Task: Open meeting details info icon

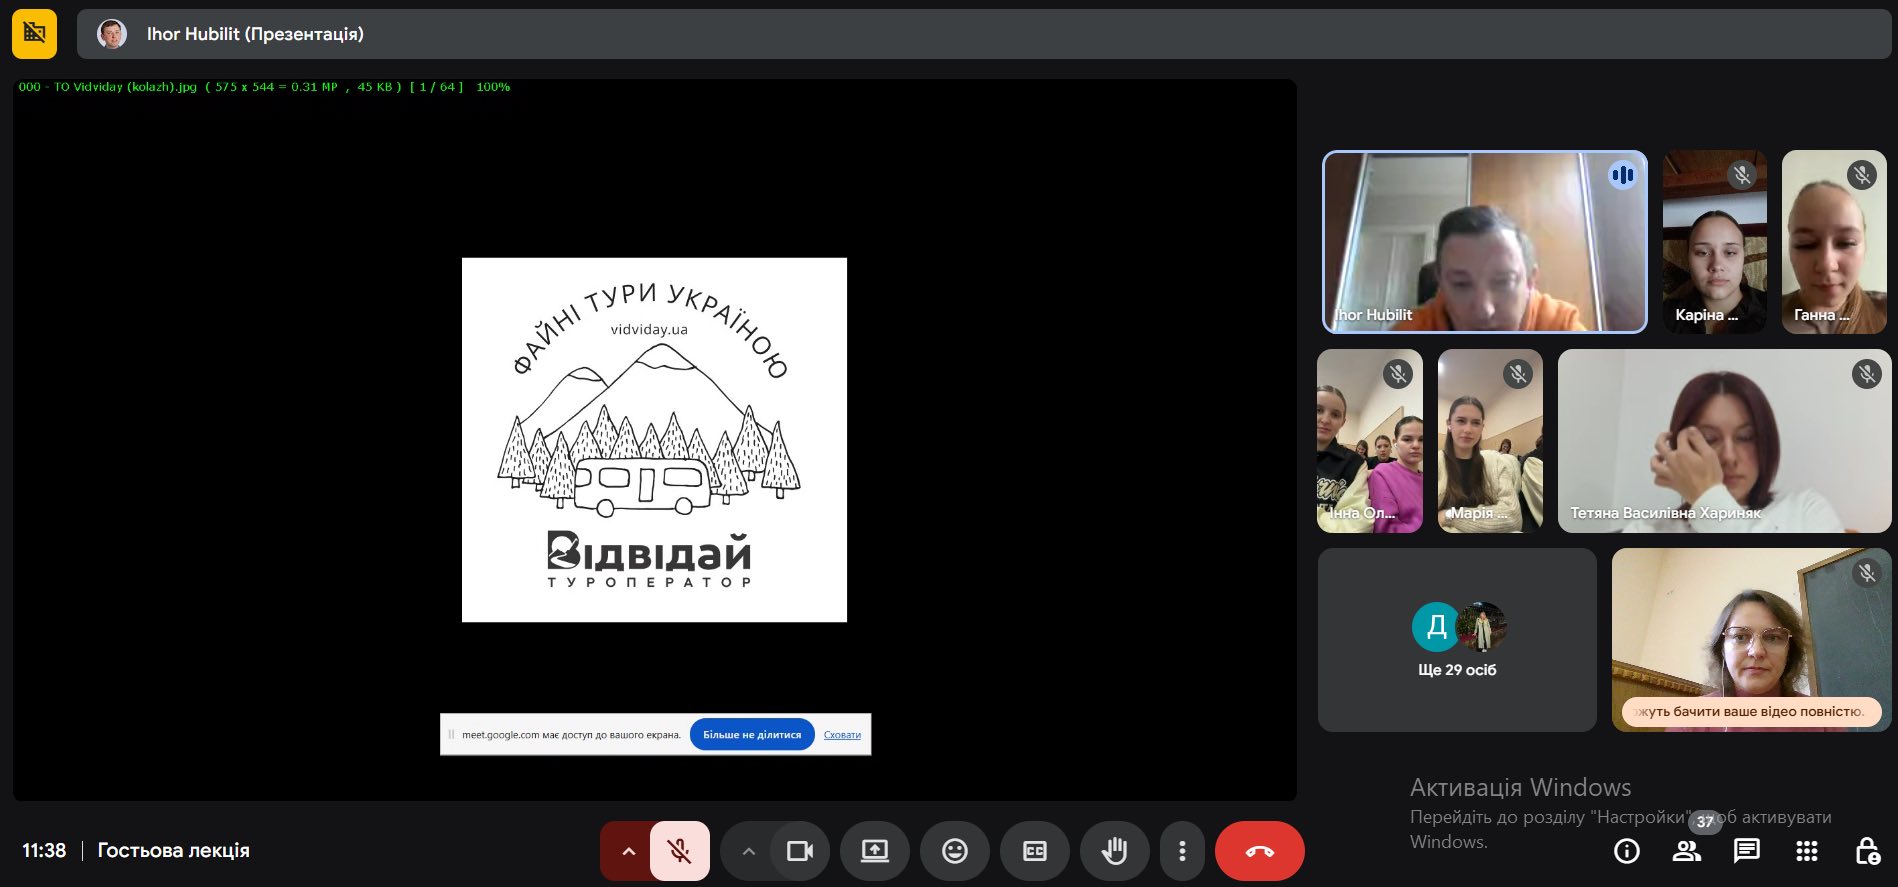Action: (x=1627, y=851)
